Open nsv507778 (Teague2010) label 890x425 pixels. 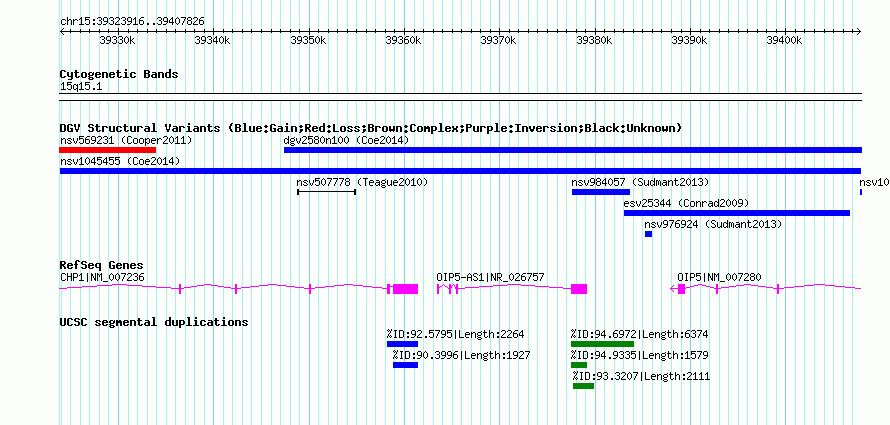click(x=362, y=182)
